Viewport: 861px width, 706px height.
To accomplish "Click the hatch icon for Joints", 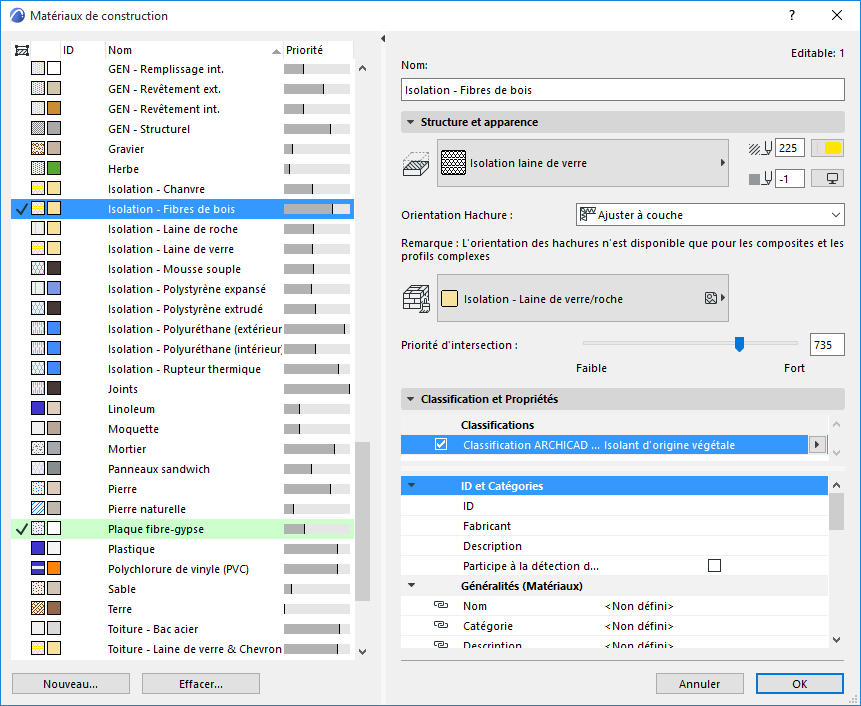I will pos(38,388).
